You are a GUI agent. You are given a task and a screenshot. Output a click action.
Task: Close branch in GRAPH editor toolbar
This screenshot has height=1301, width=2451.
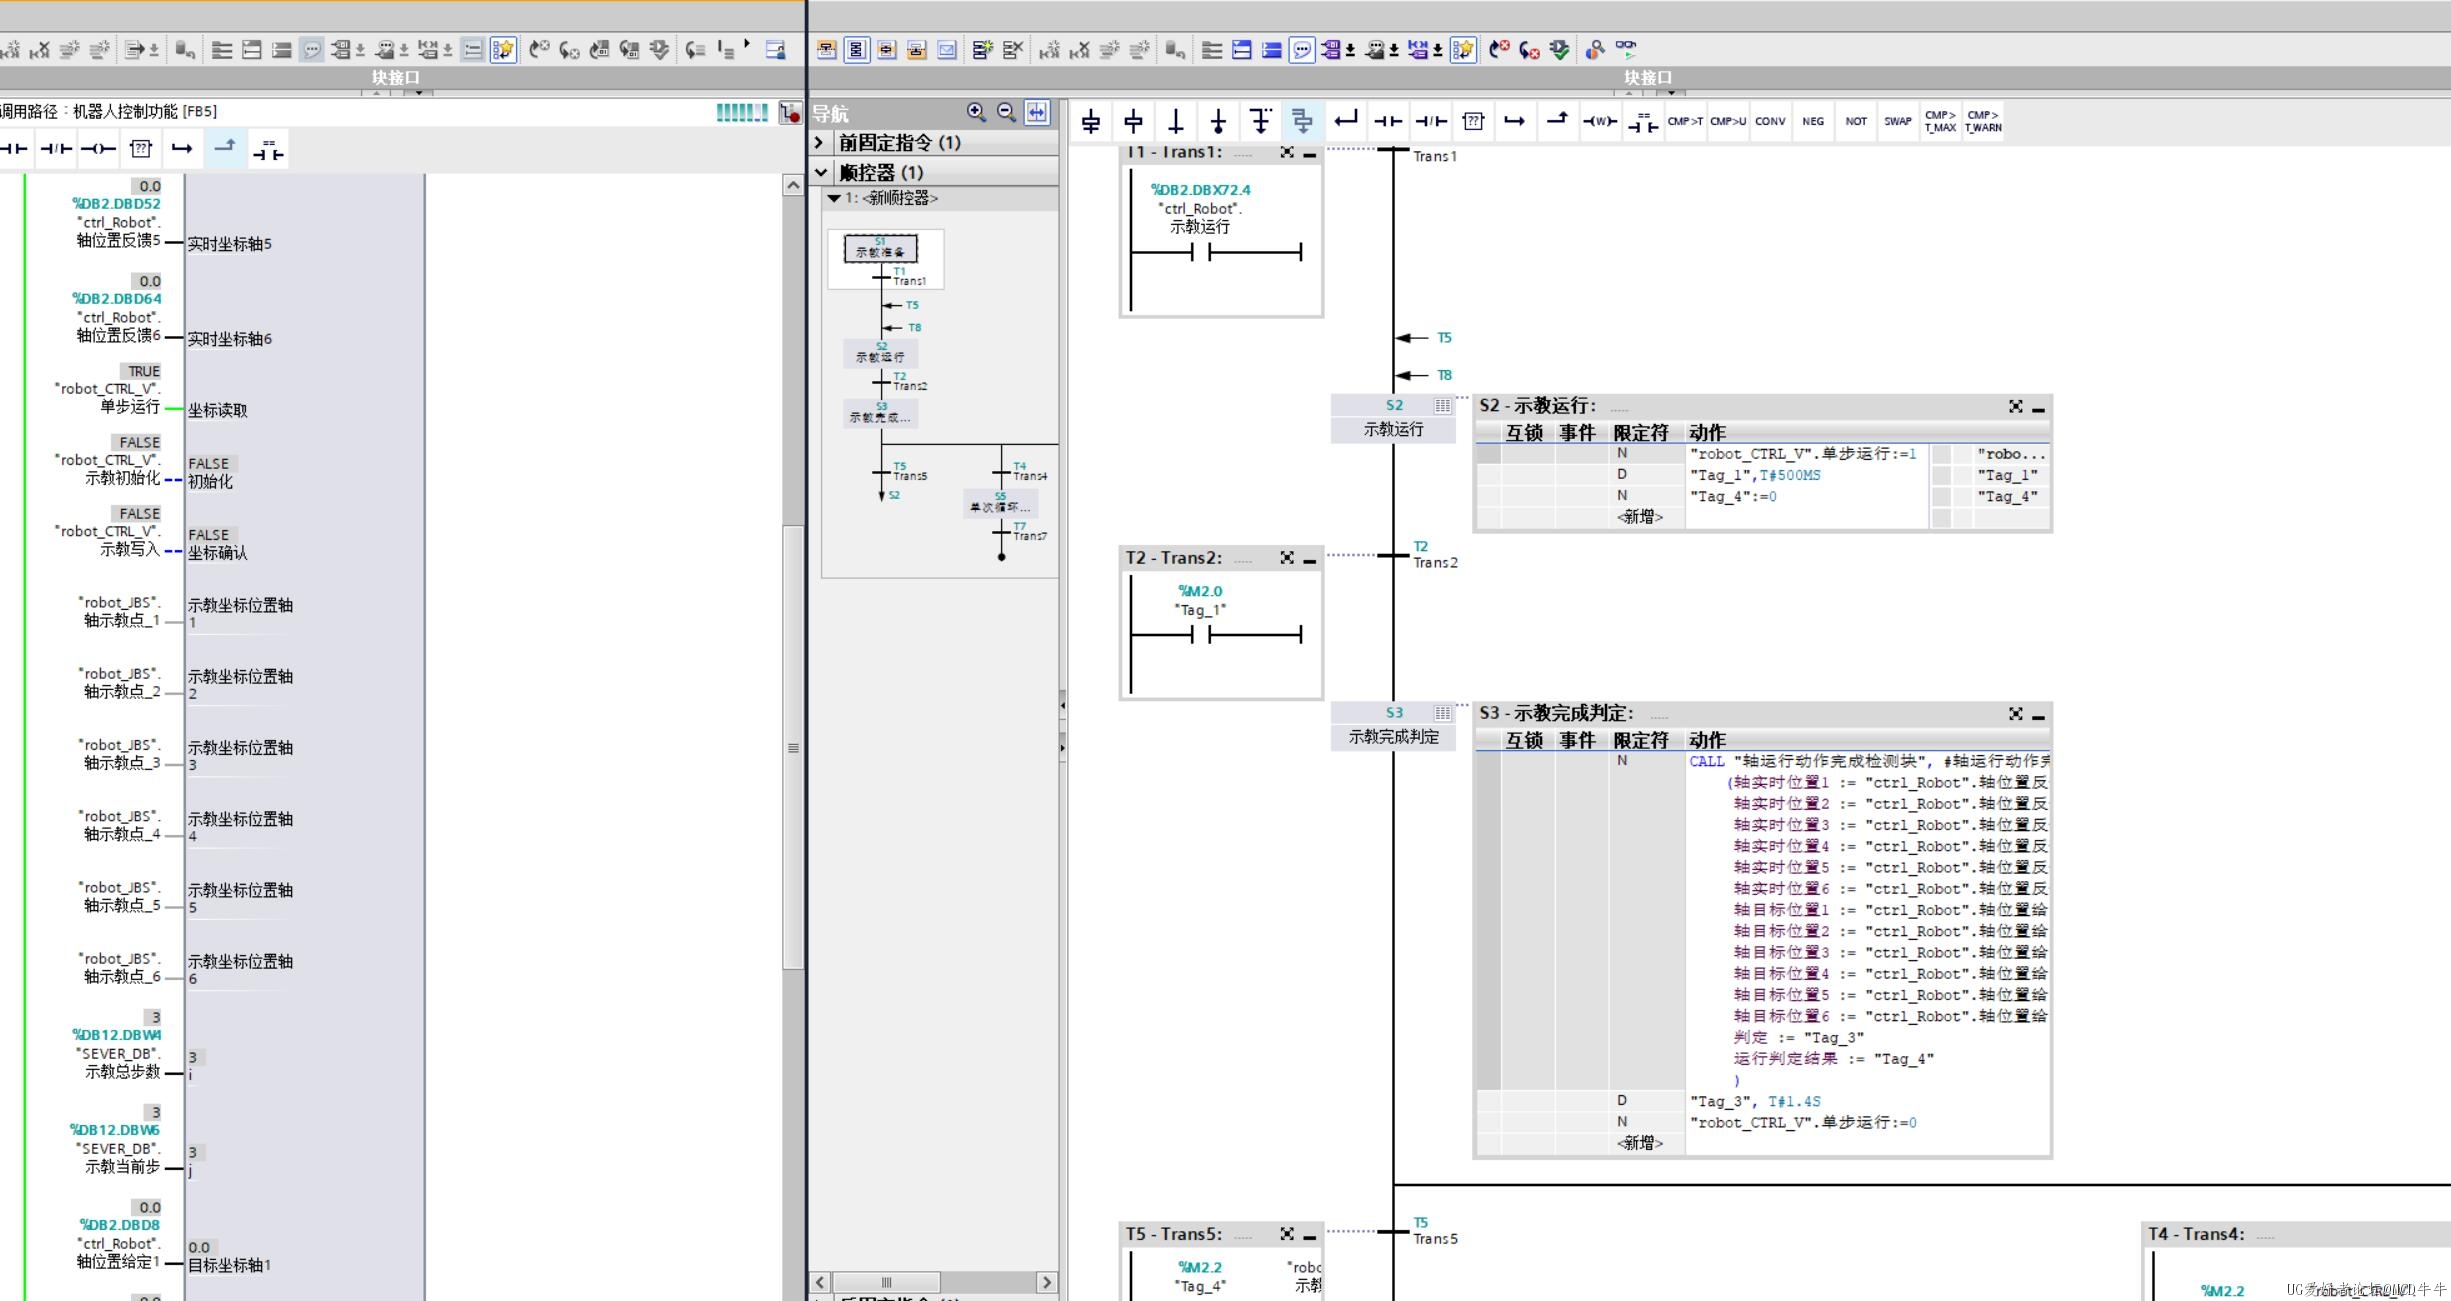[1557, 121]
